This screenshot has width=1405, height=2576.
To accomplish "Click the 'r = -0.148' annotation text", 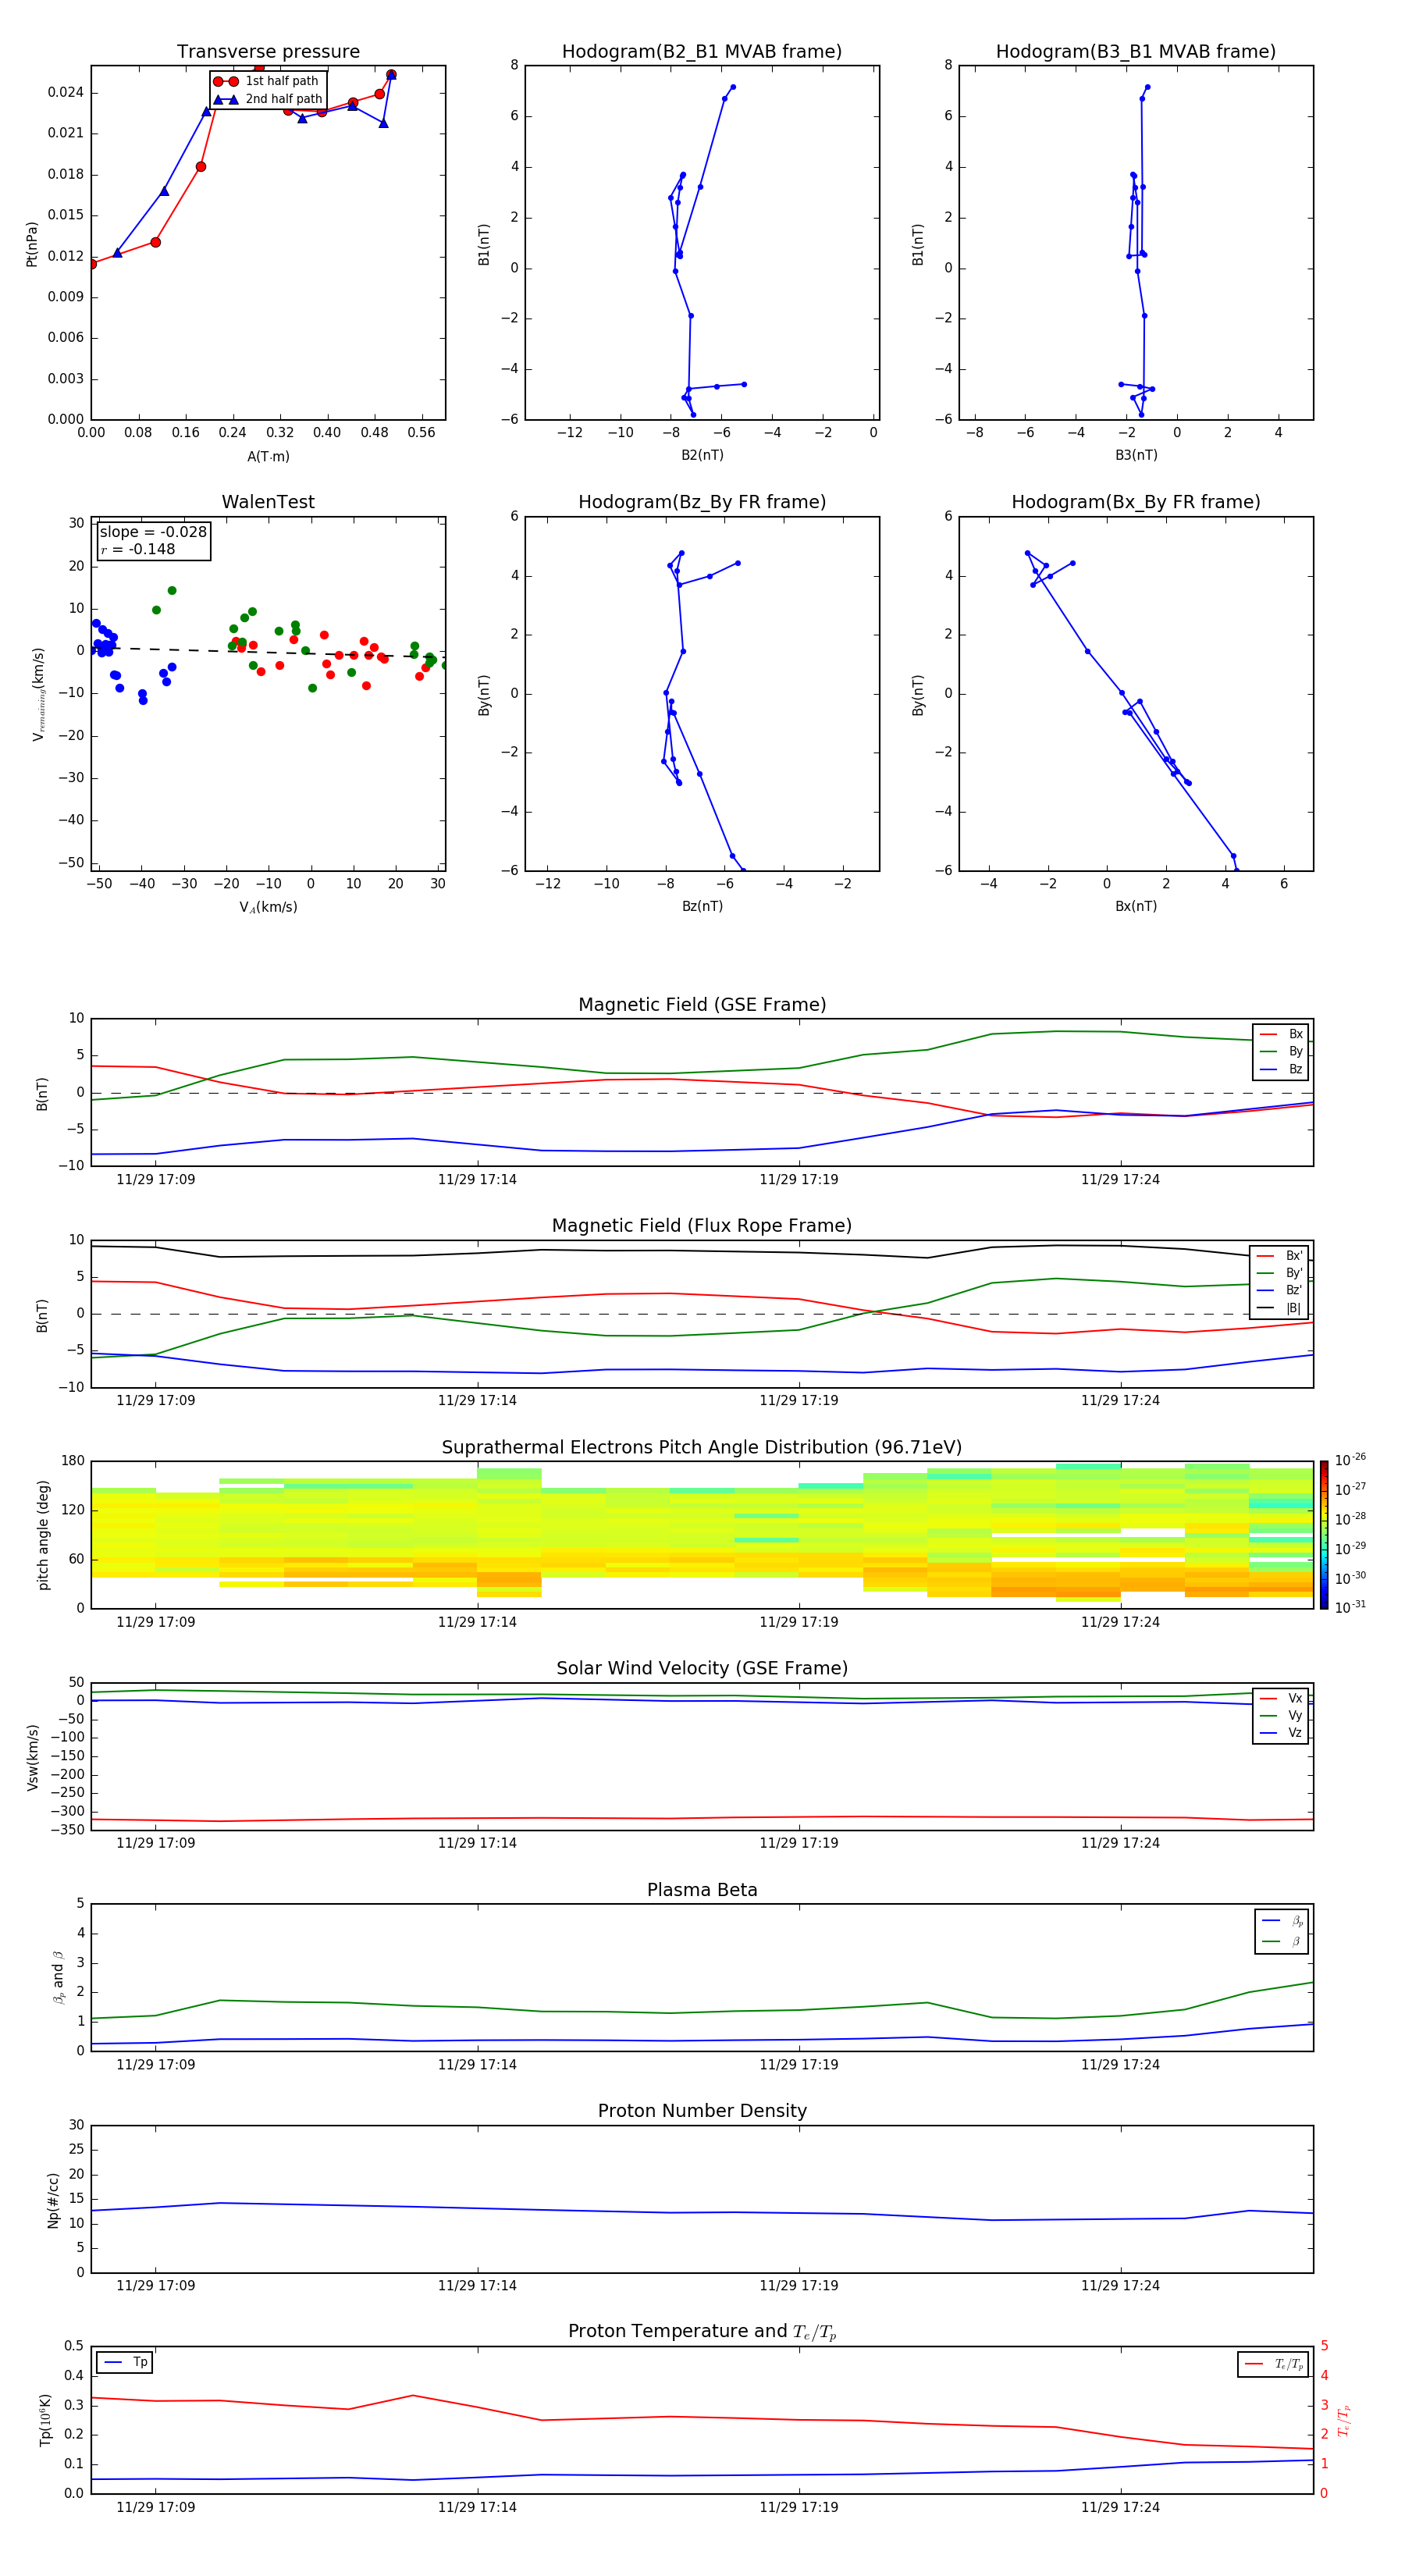I will click(138, 549).
